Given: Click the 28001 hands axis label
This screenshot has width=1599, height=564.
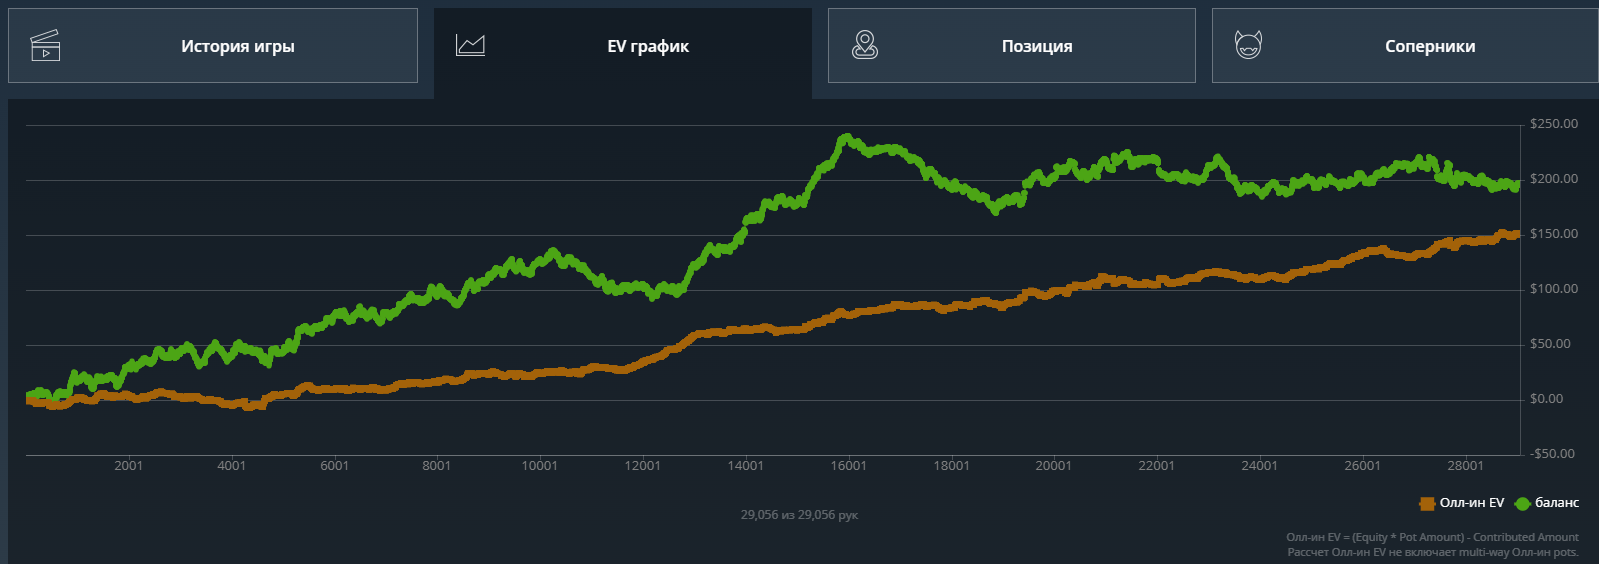Looking at the screenshot, I should [x=1465, y=466].
